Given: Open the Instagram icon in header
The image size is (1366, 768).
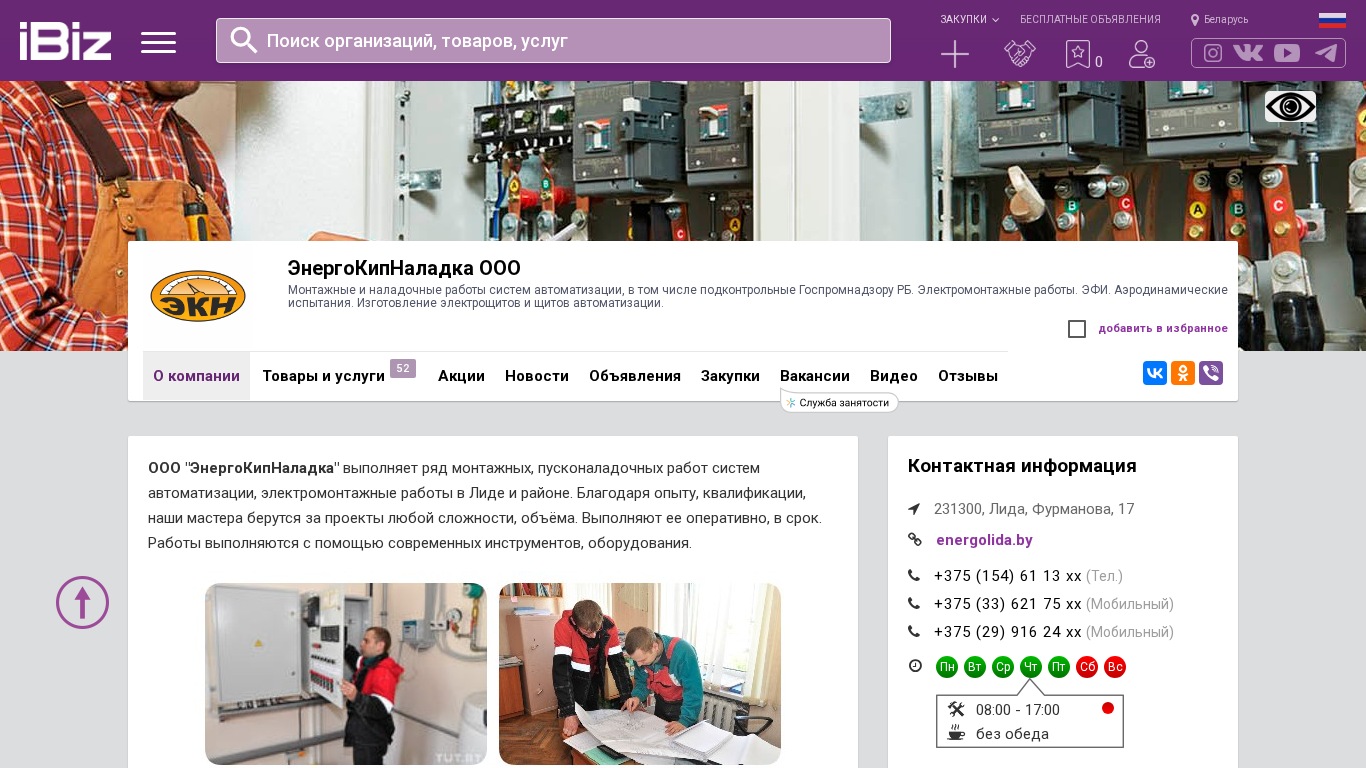Looking at the screenshot, I should 1213,53.
